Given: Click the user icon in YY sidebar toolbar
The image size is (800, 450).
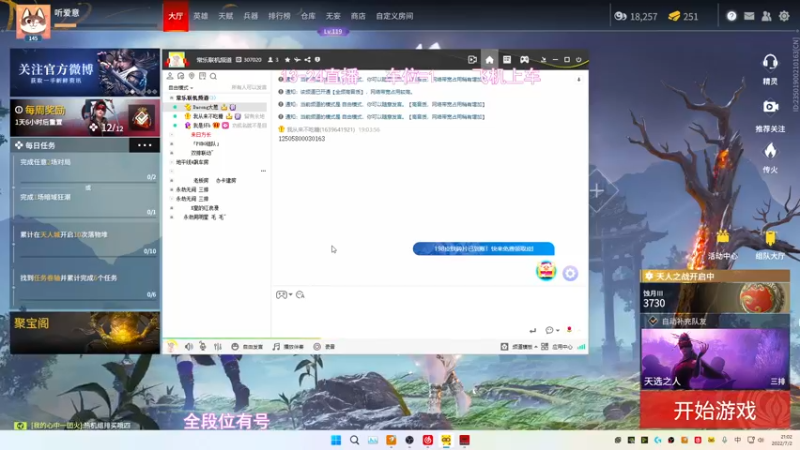Looking at the screenshot, I should (170, 76).
